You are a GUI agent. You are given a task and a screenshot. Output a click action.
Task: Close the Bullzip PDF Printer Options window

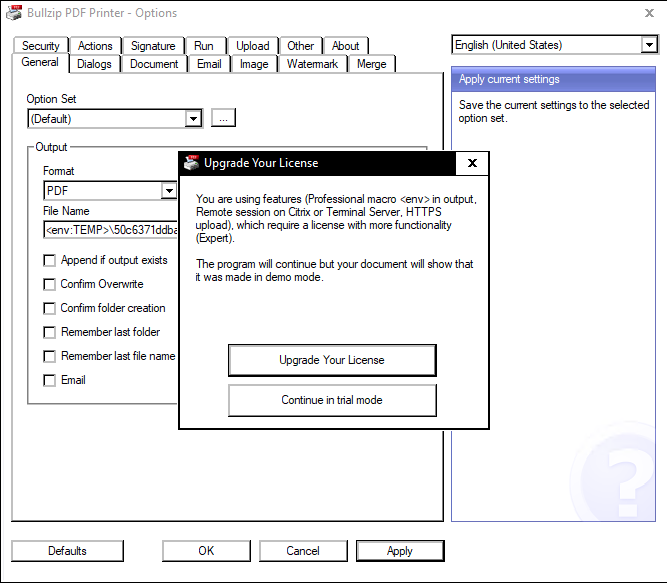(649, 13)
